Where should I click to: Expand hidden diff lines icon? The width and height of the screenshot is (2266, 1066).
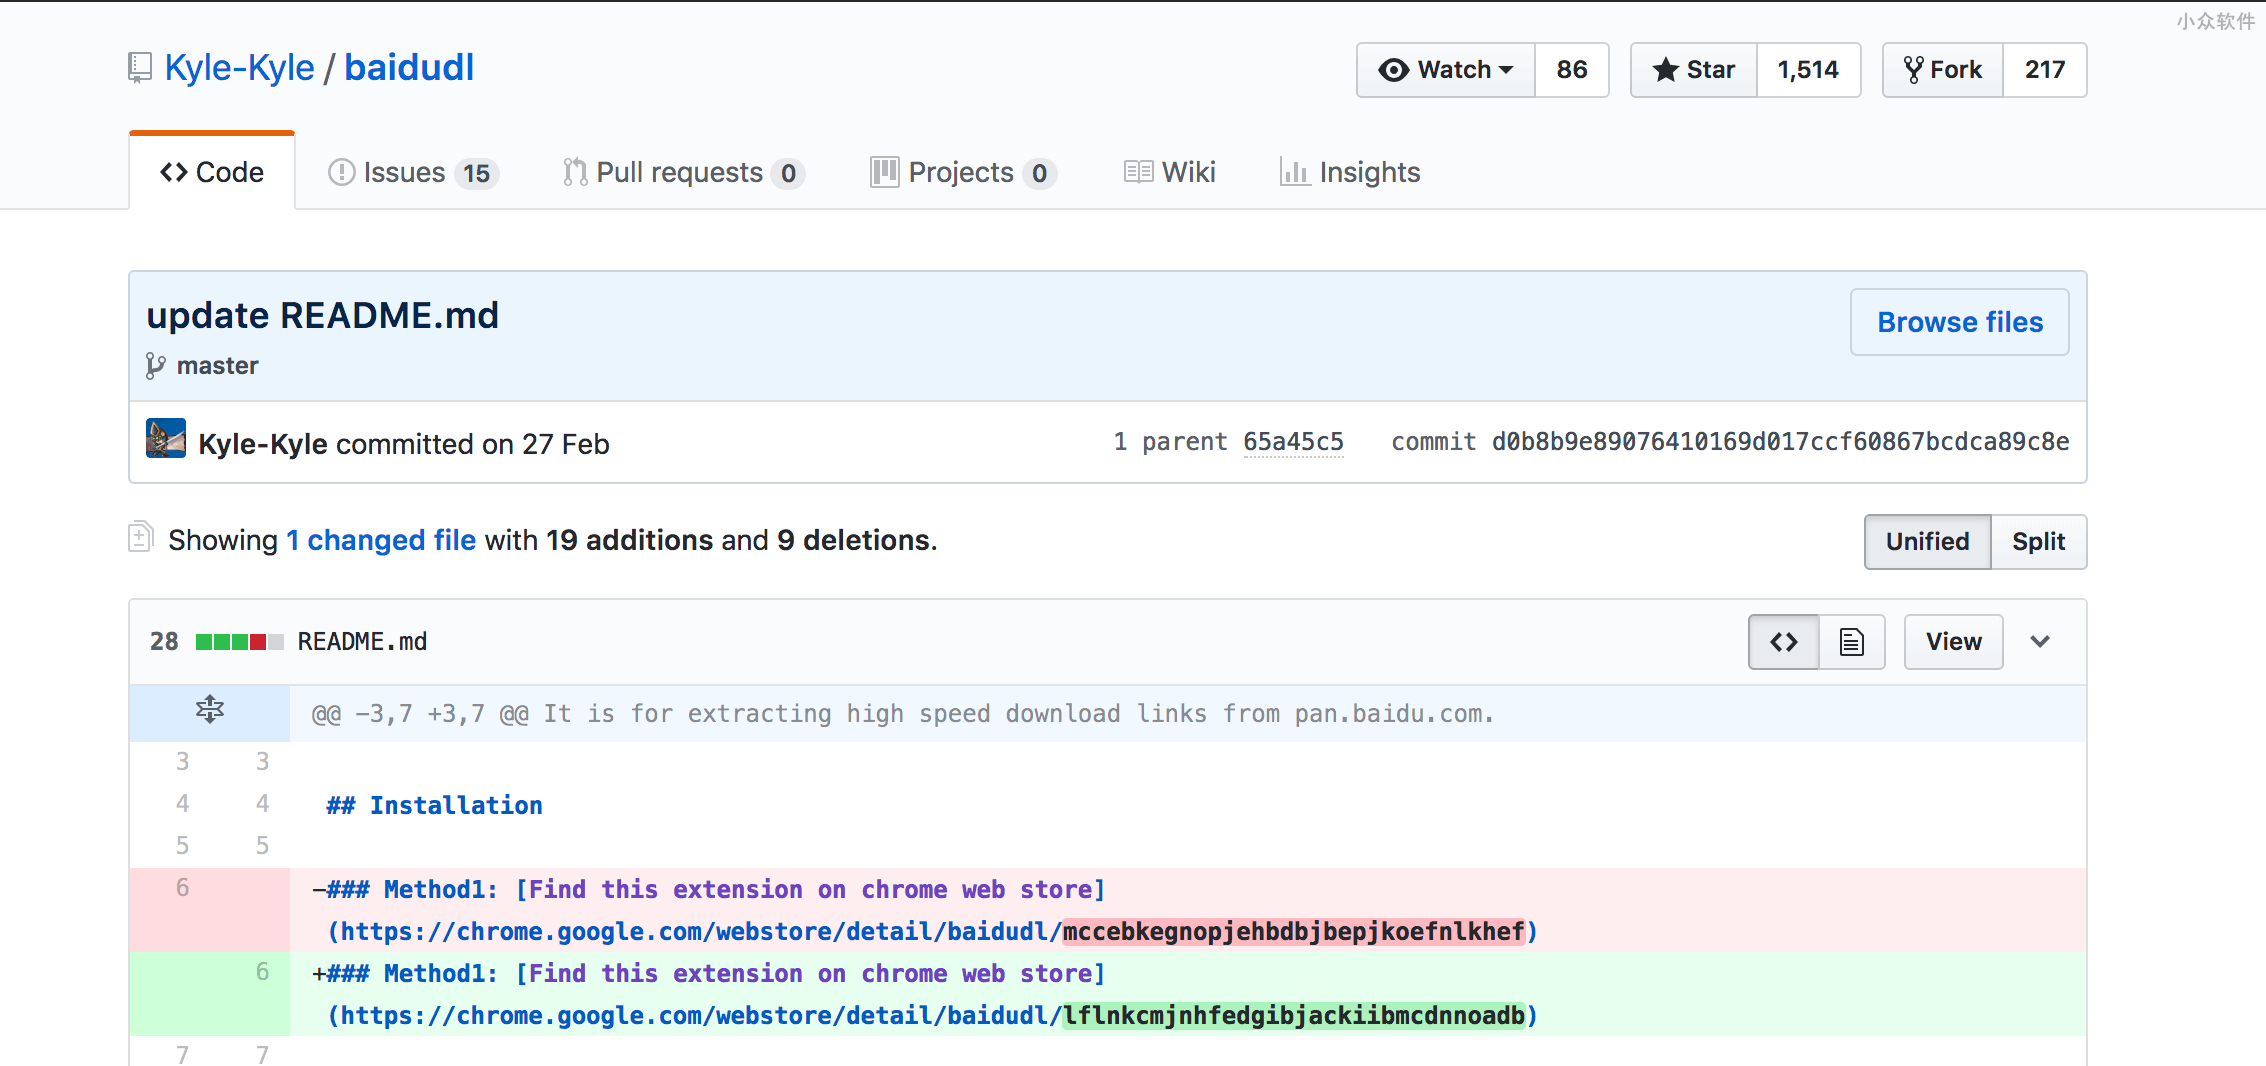click(210, 712)
